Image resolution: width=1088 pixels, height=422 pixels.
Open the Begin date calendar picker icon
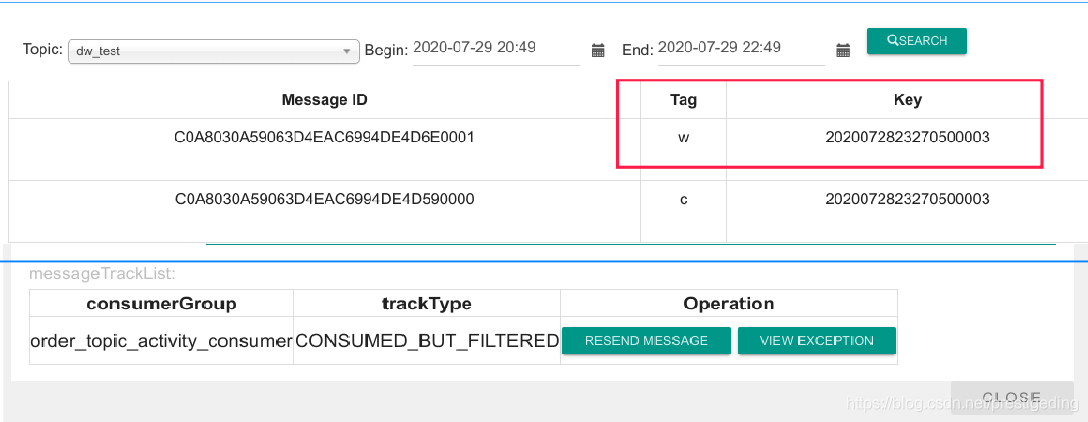coord(598,50)
